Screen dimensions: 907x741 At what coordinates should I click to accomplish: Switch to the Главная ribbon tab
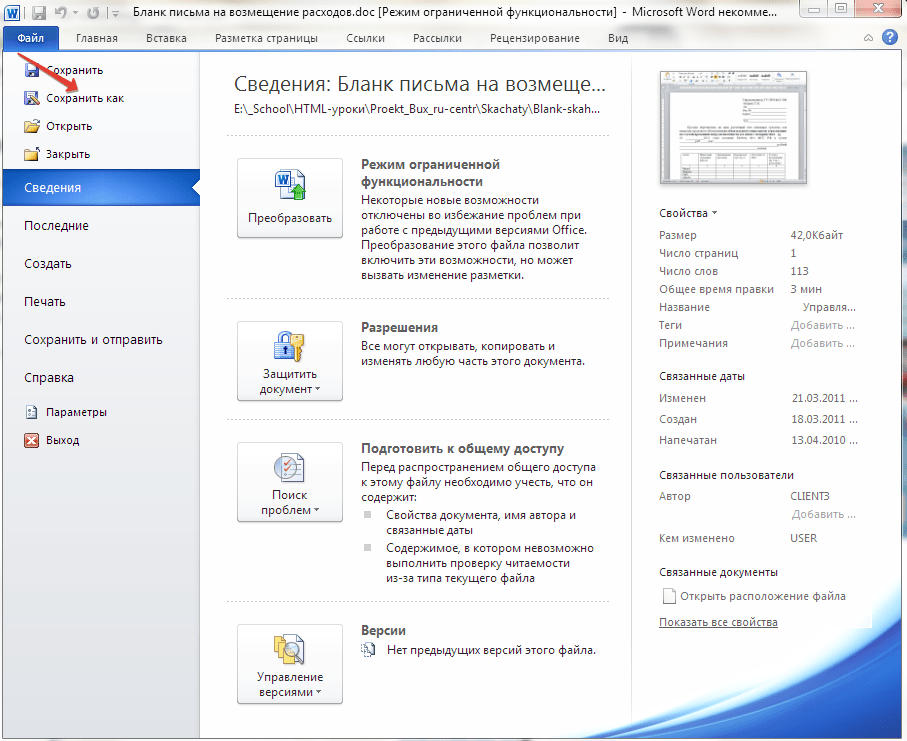[97, 38]
